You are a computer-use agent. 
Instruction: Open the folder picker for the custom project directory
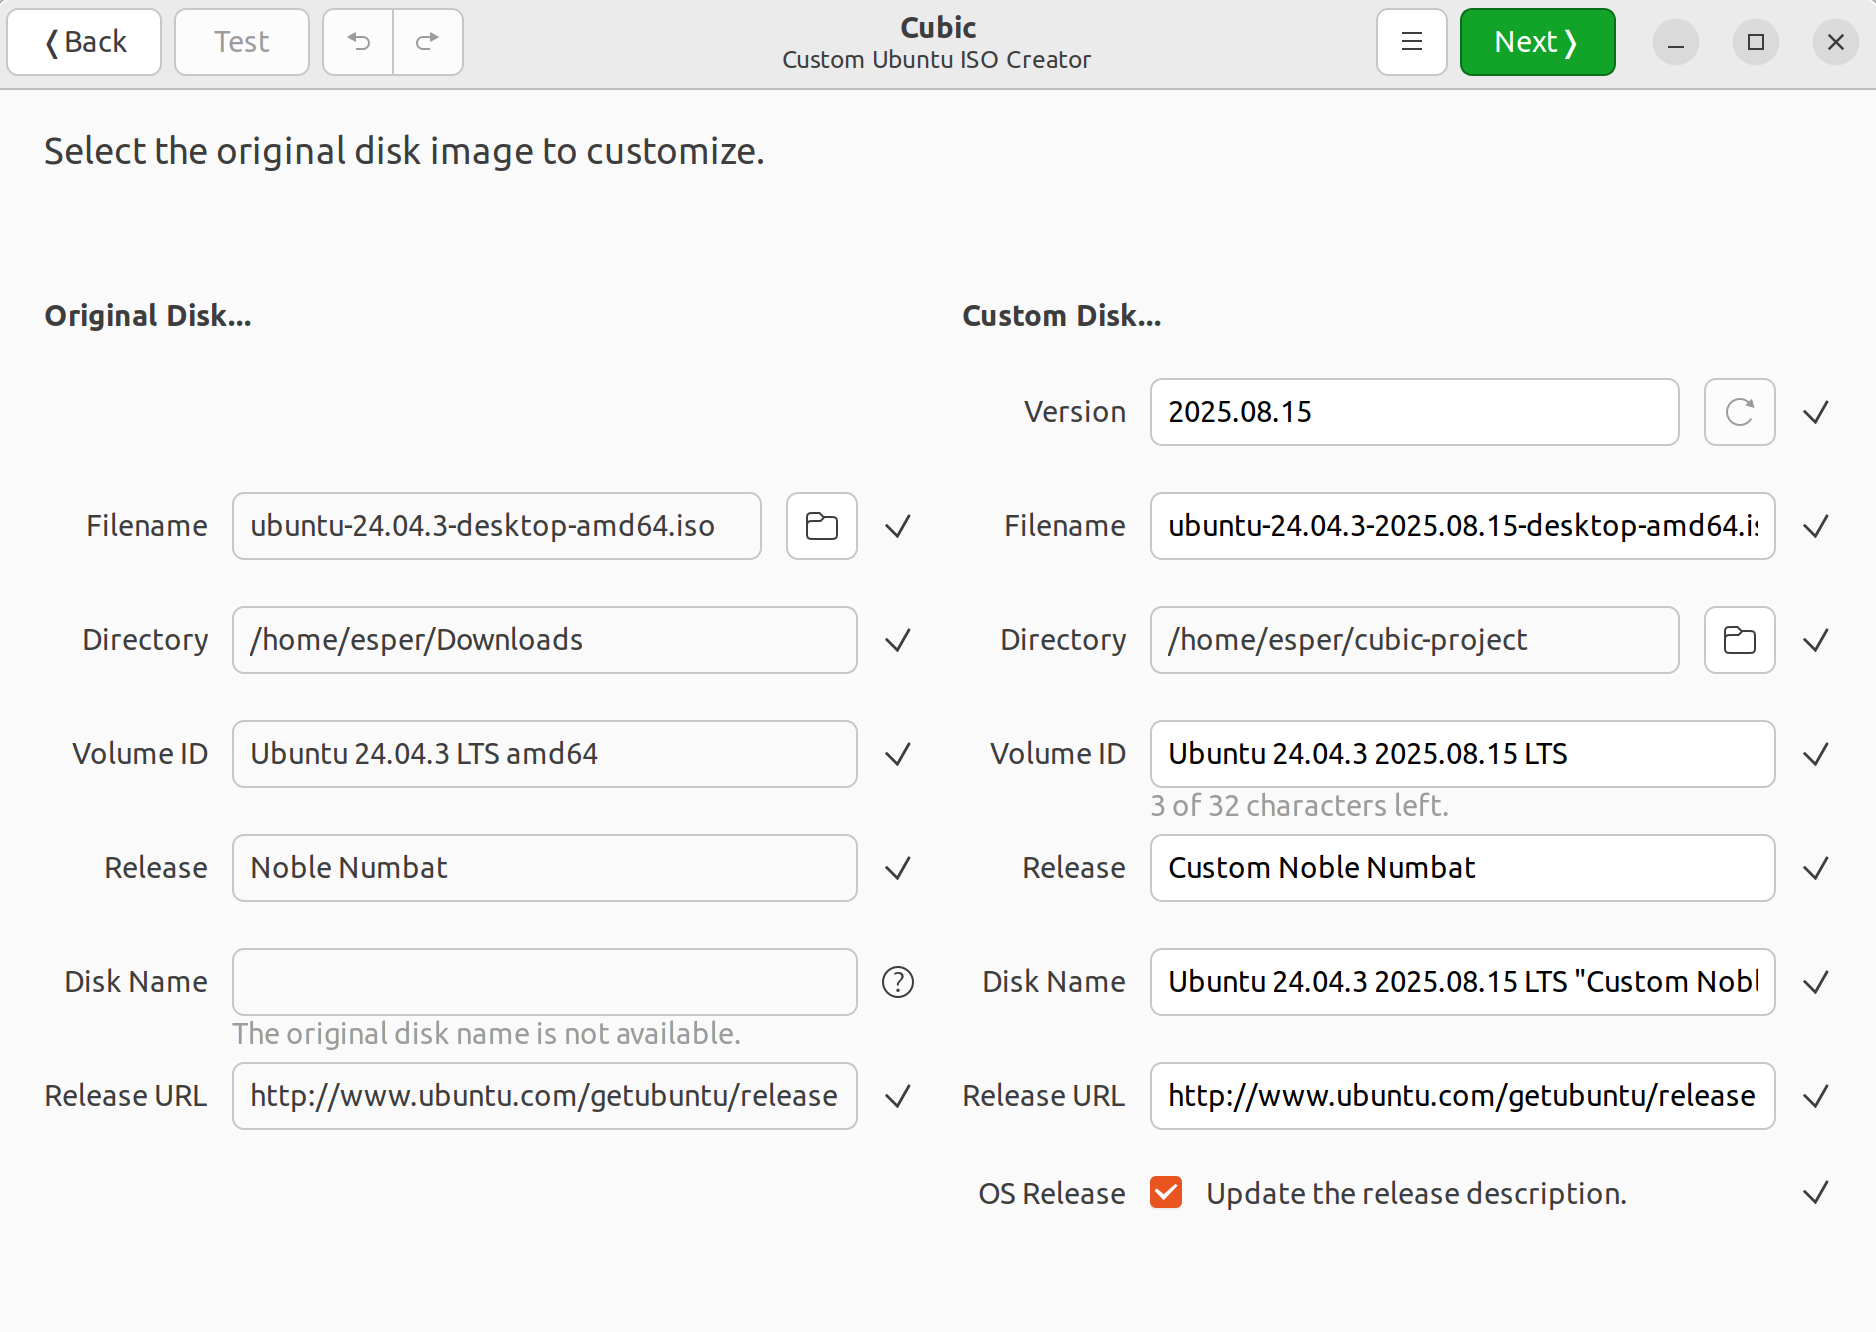[1739, 640]
